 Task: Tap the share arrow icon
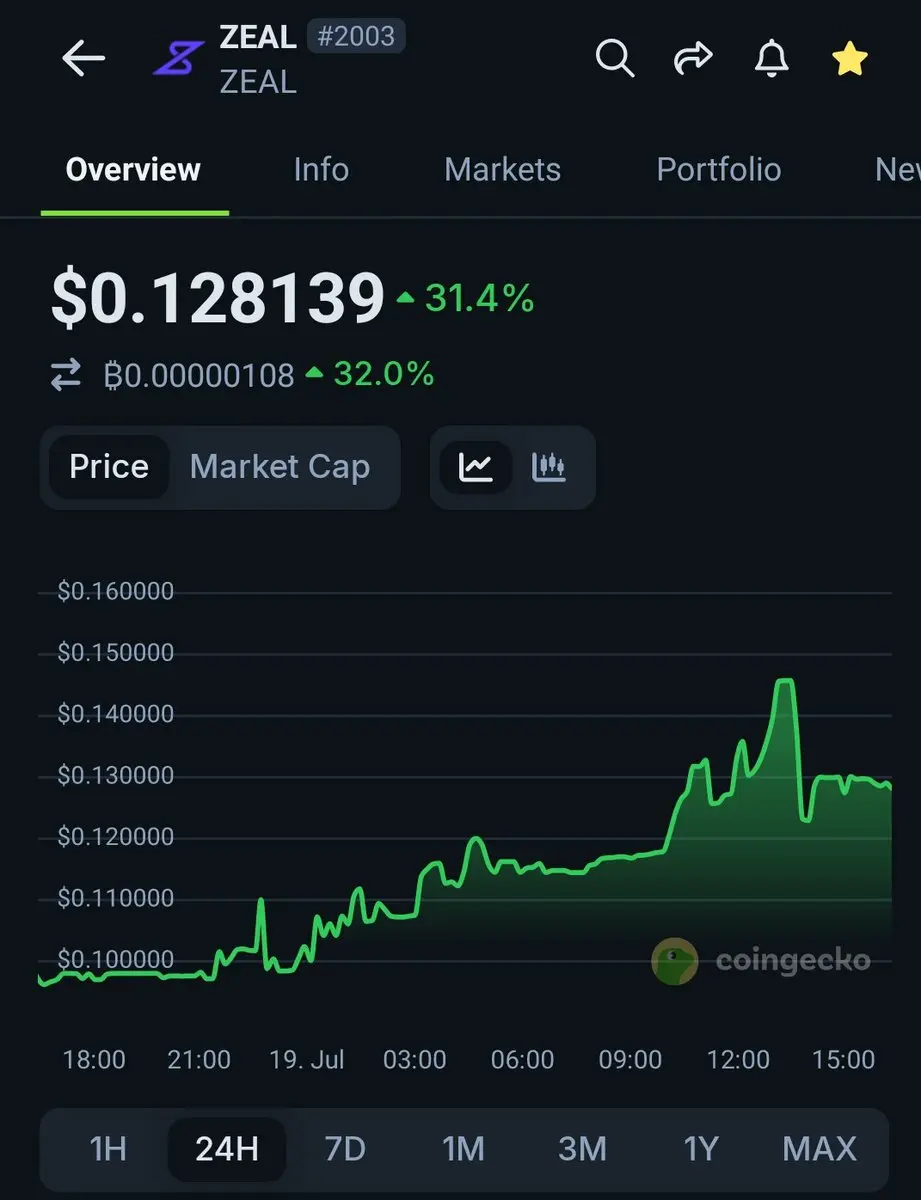[x=693, y=59]
